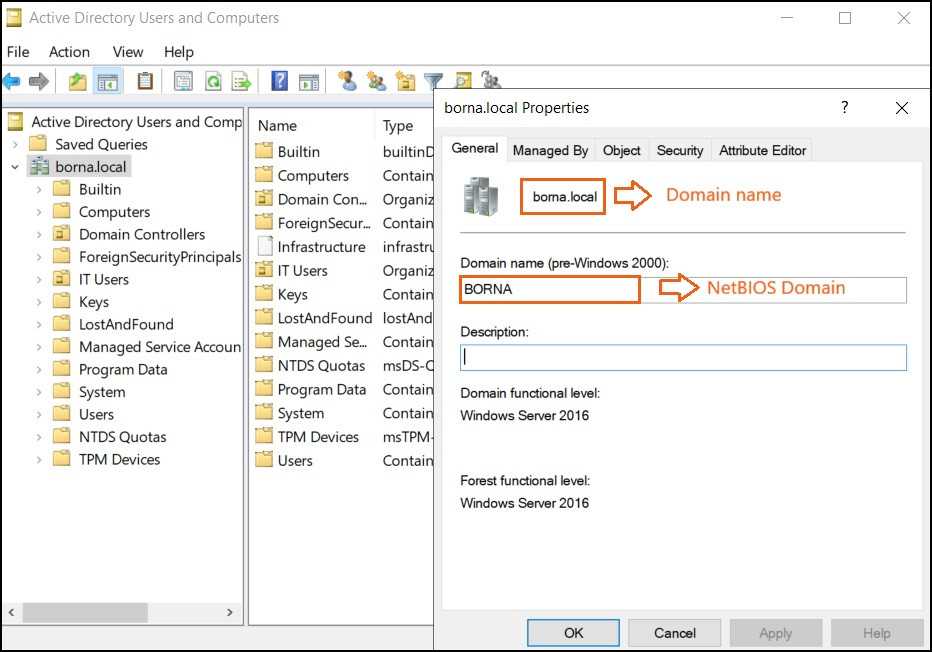Viewport: 932px width, 652px height.
Task: Click TPM Devices folder icon in list
Action: click(x=264, y=436)
